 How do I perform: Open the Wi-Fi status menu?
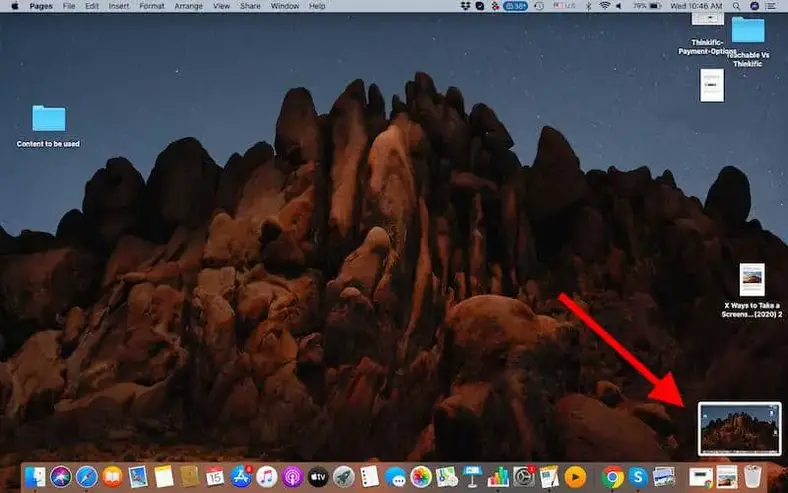605,6
